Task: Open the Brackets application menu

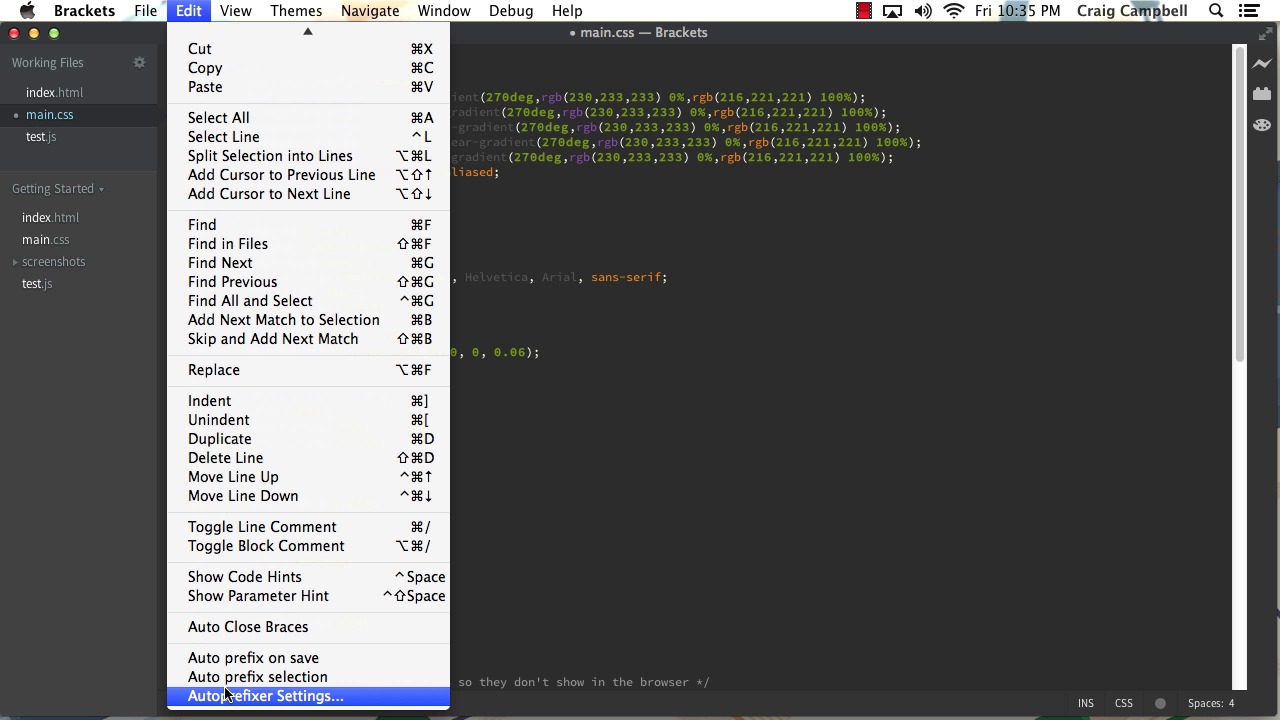Action: 84,11
